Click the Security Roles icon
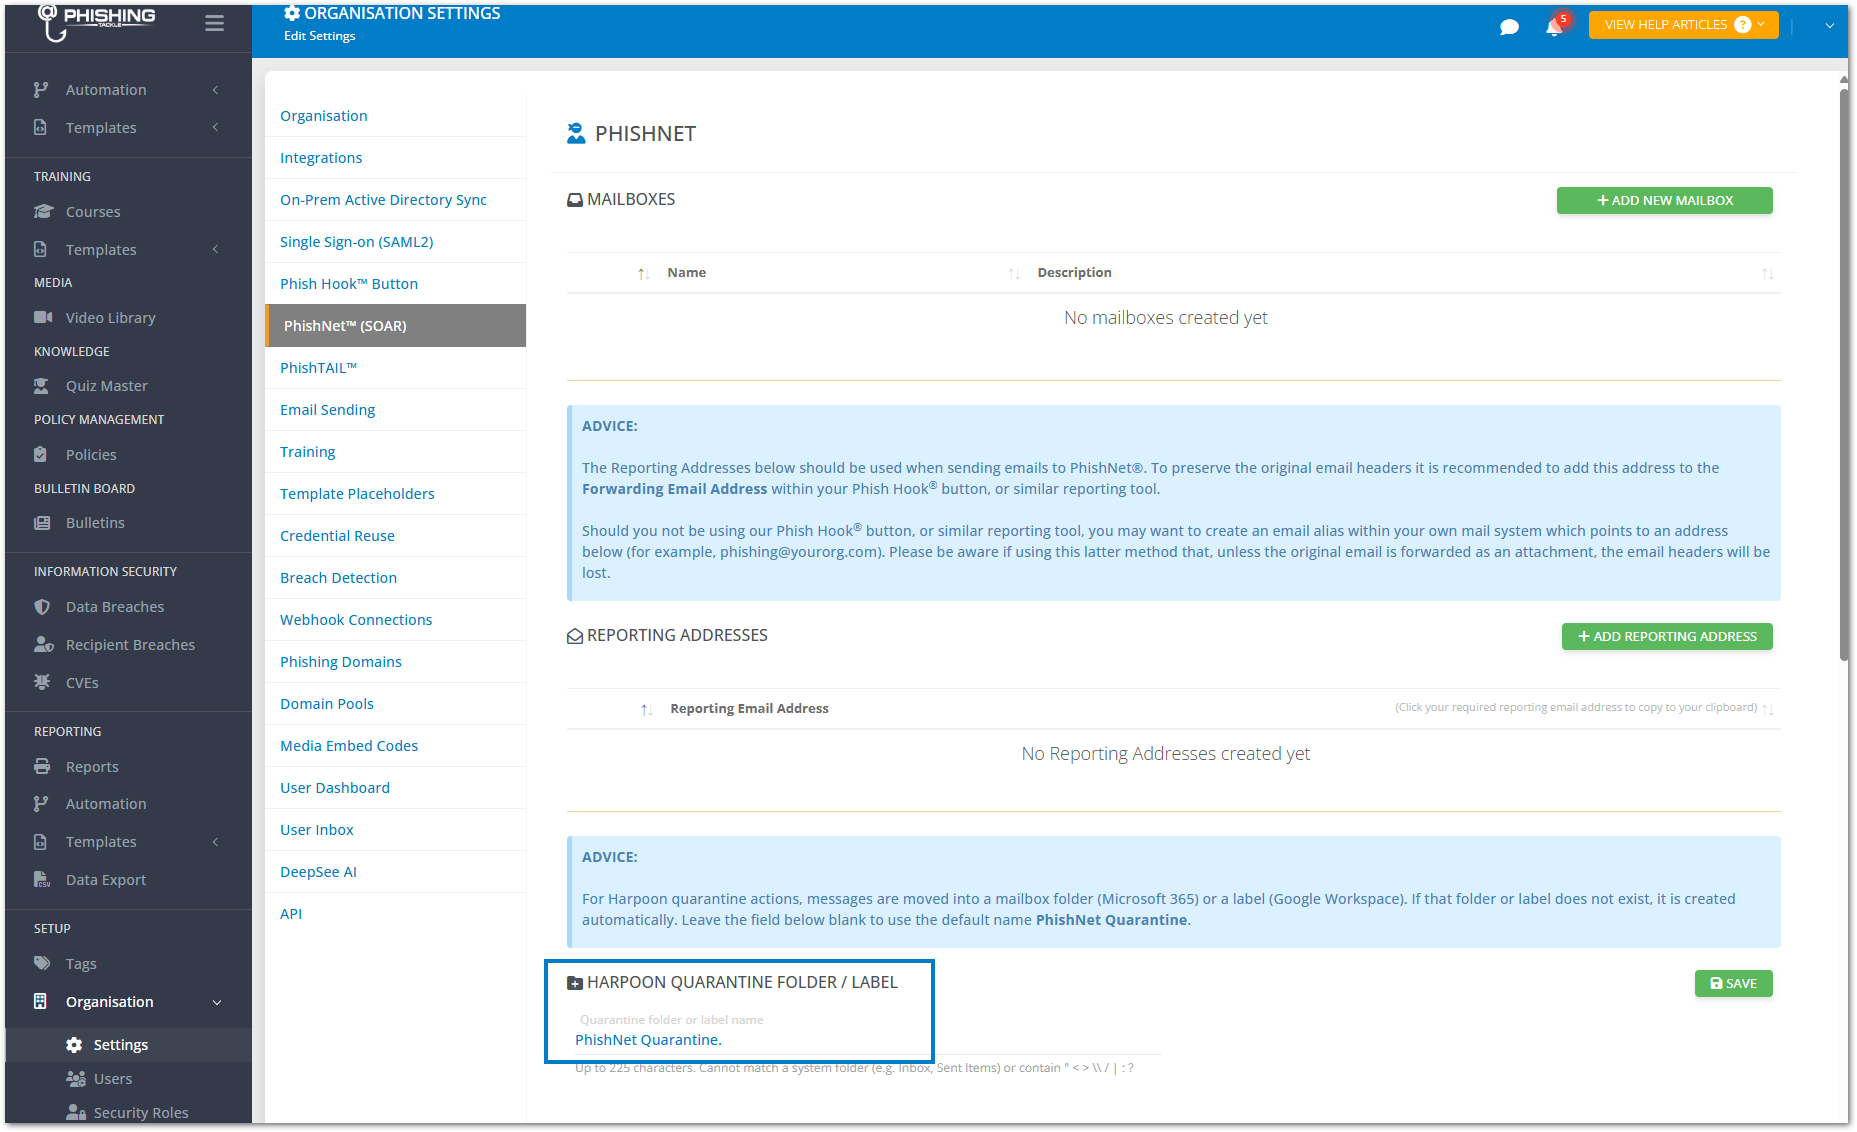This screenshot has width=1857, height=1132. 75,1113
